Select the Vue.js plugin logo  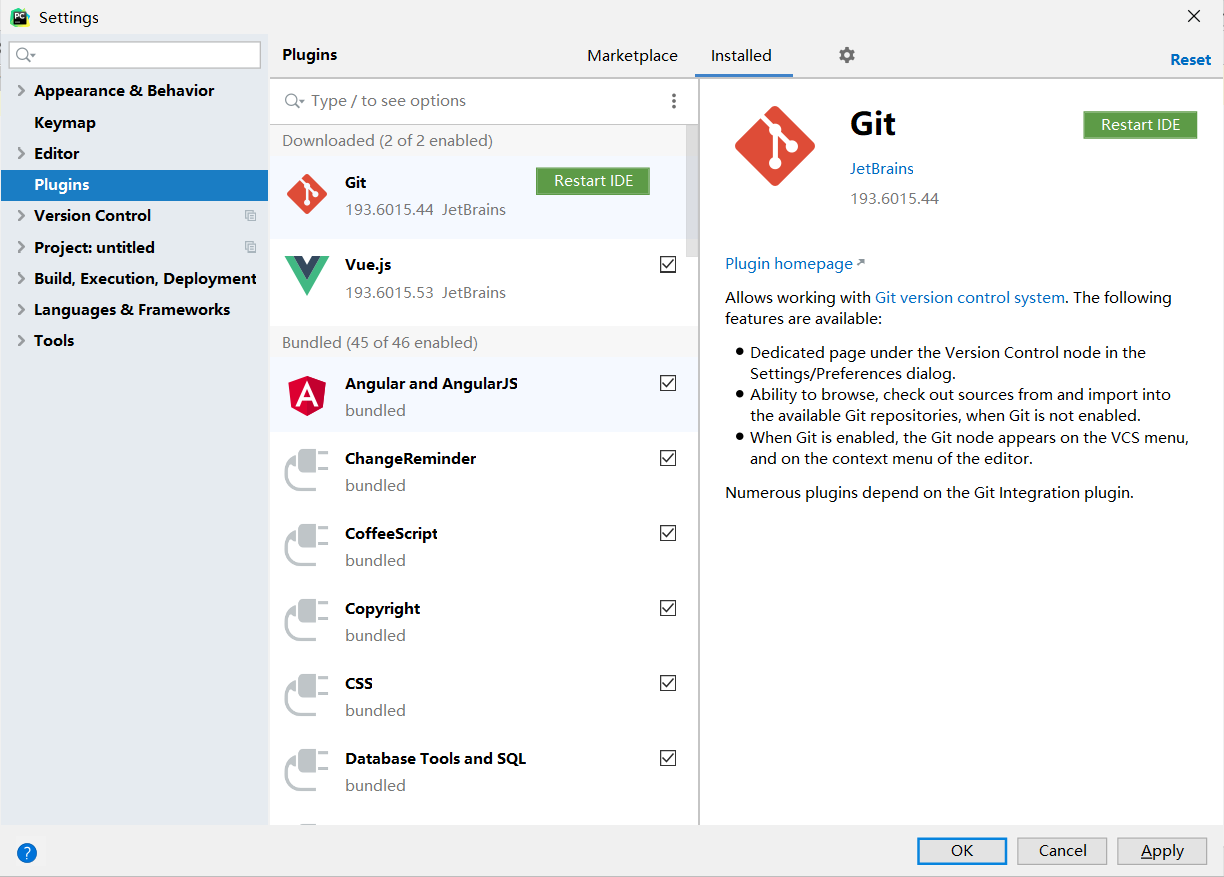click(x=307, y=276)
